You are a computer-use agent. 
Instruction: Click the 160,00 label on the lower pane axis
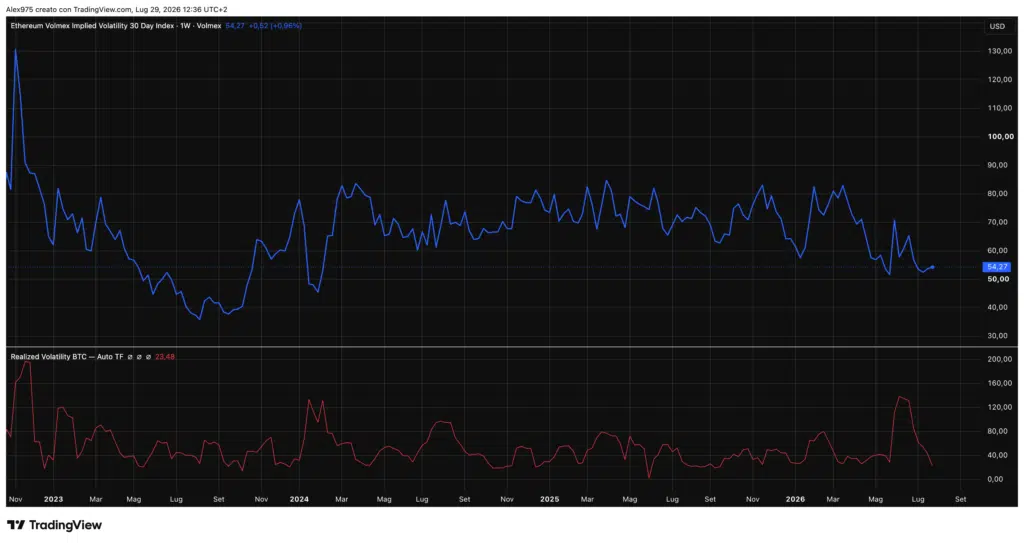coord(1000,384)
